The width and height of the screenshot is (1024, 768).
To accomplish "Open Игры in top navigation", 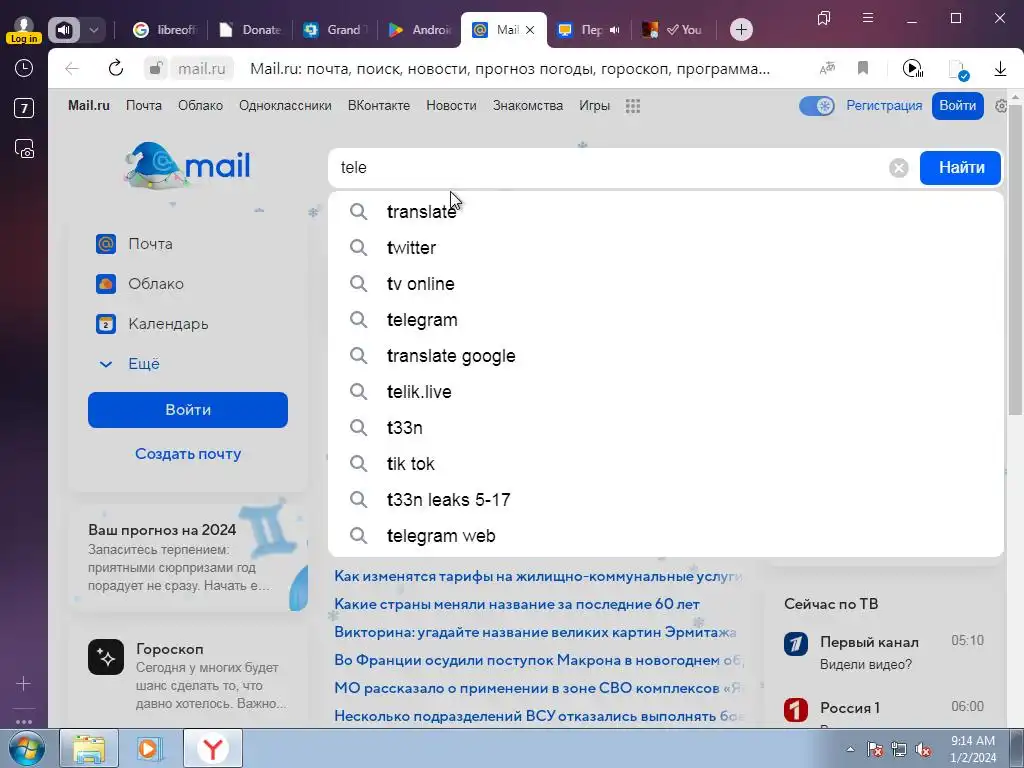I will pos(594,106).
